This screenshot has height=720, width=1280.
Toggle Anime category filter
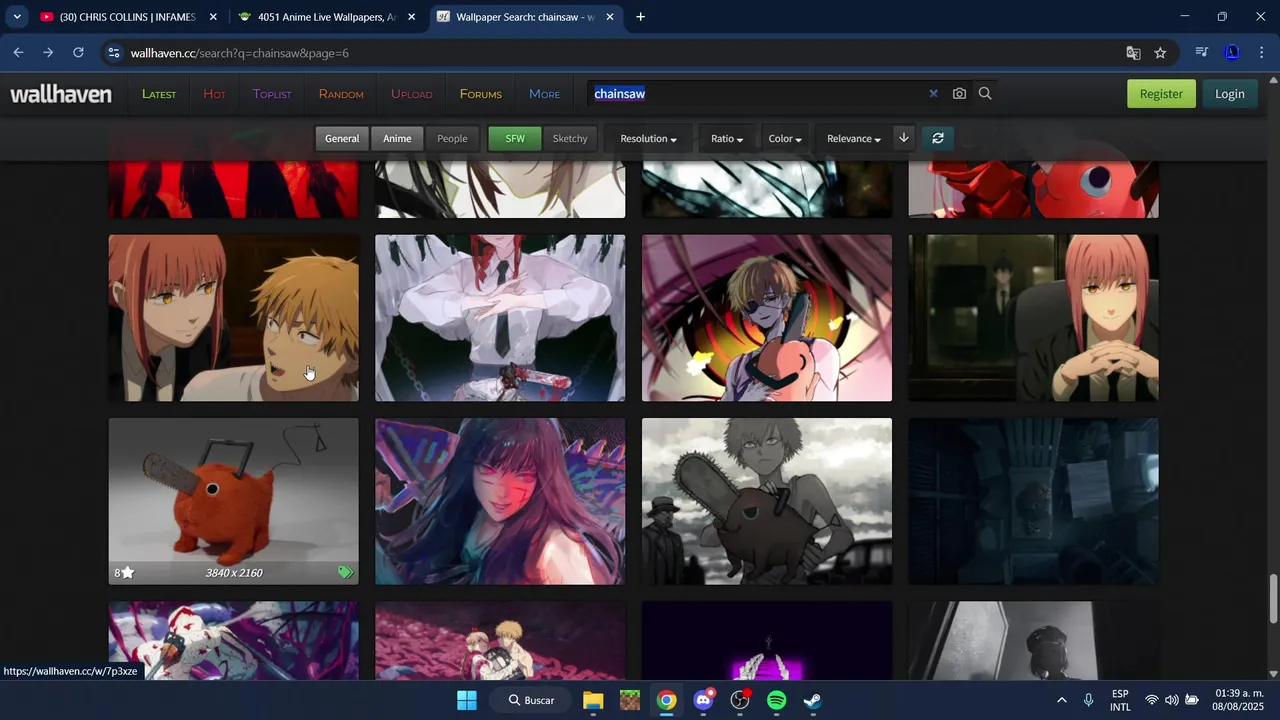click(x=397, y=138)
